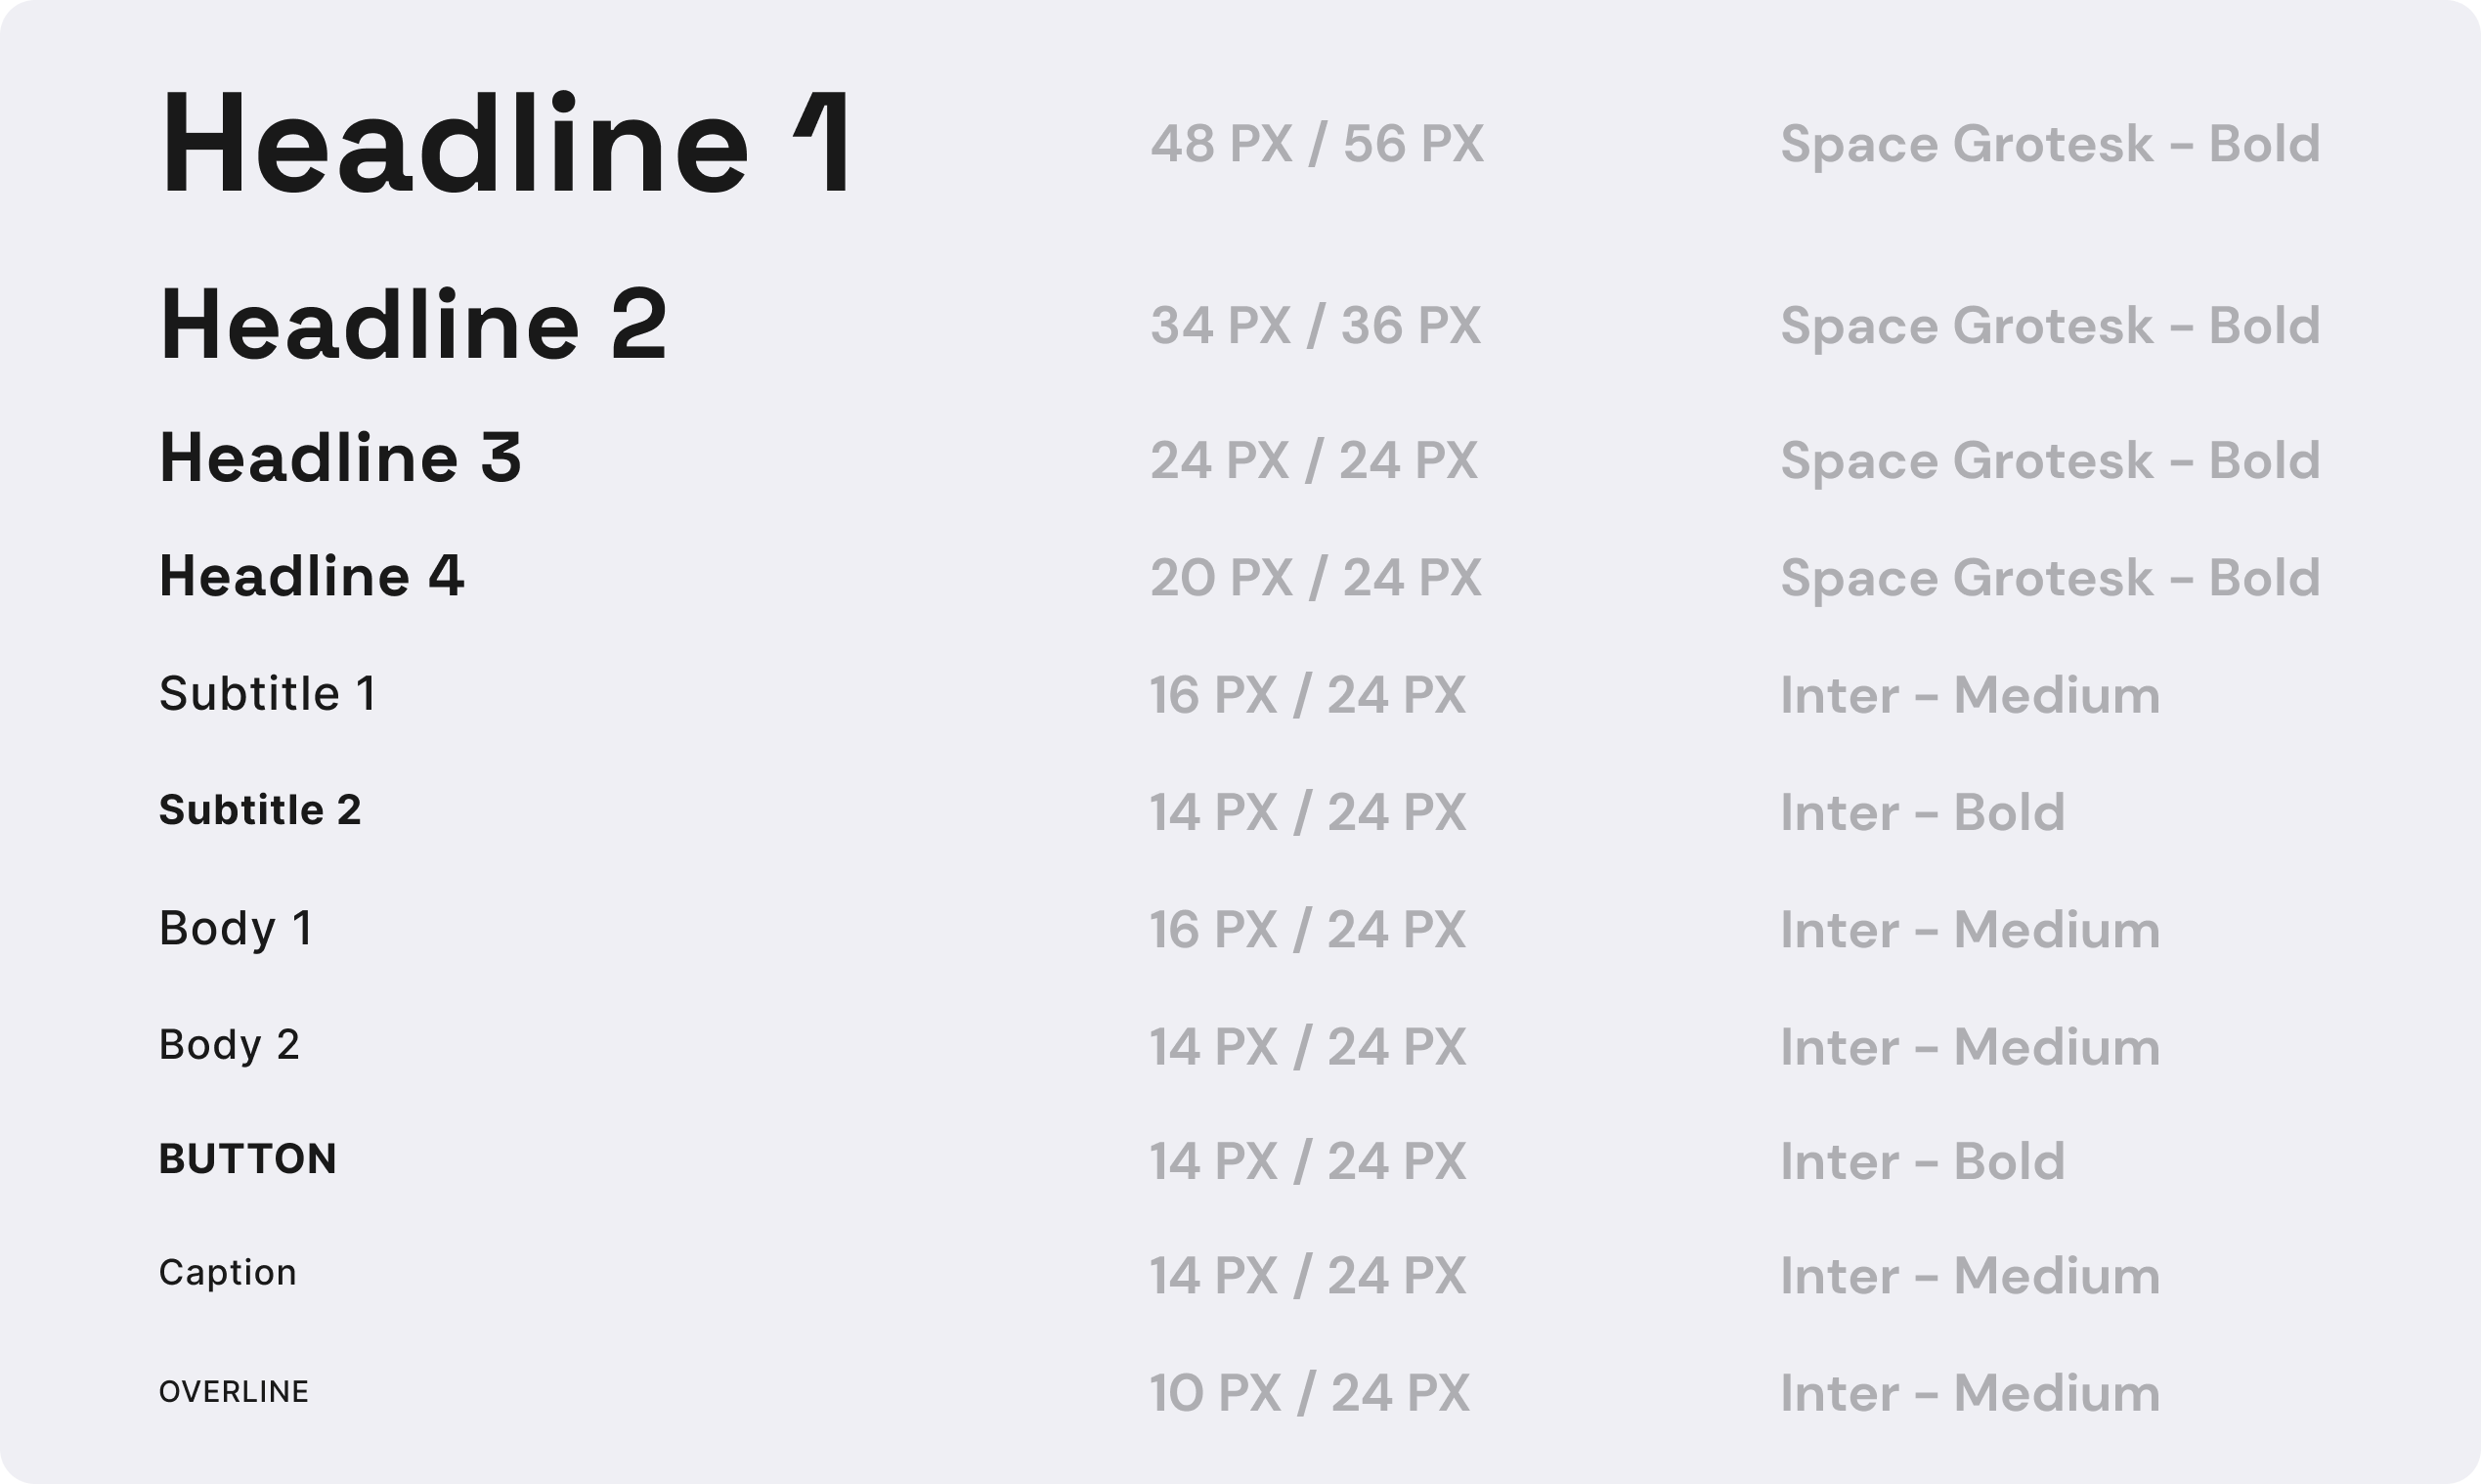
Task: Select Inter – Bold beside BUTTON
Action: 1922,1161
